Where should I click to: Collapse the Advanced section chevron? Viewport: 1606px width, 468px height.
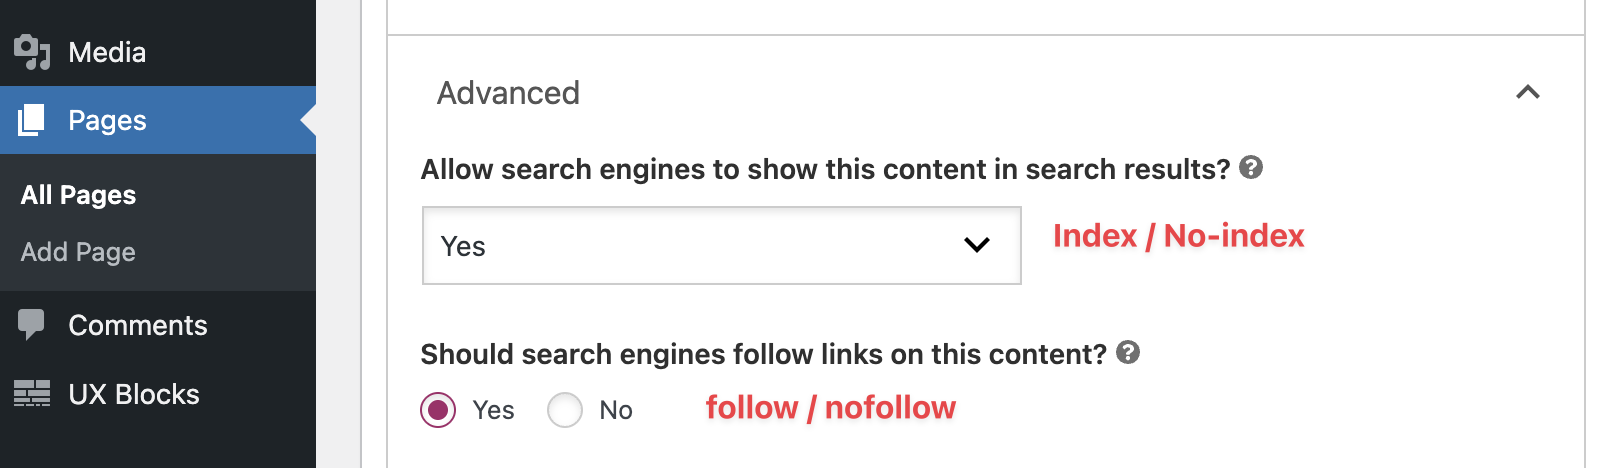tap(1527, 93)
